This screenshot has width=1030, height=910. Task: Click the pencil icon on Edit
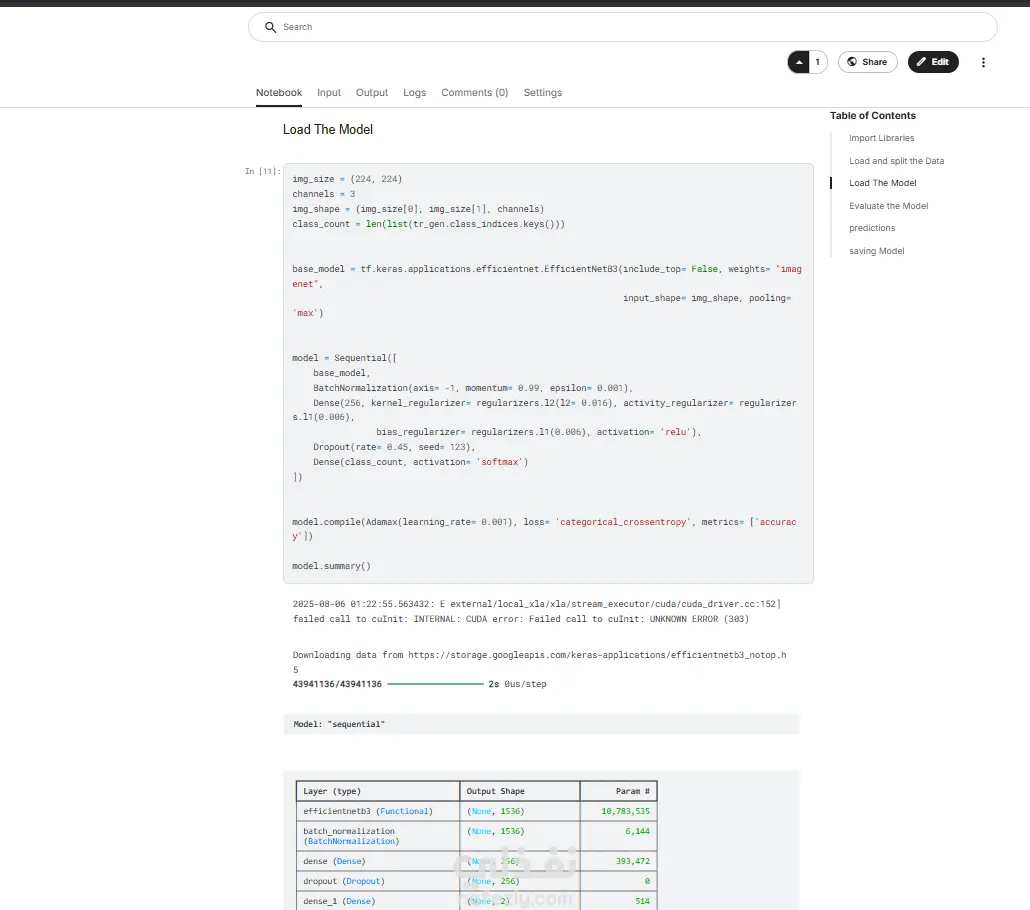click(x=922, y=62)
